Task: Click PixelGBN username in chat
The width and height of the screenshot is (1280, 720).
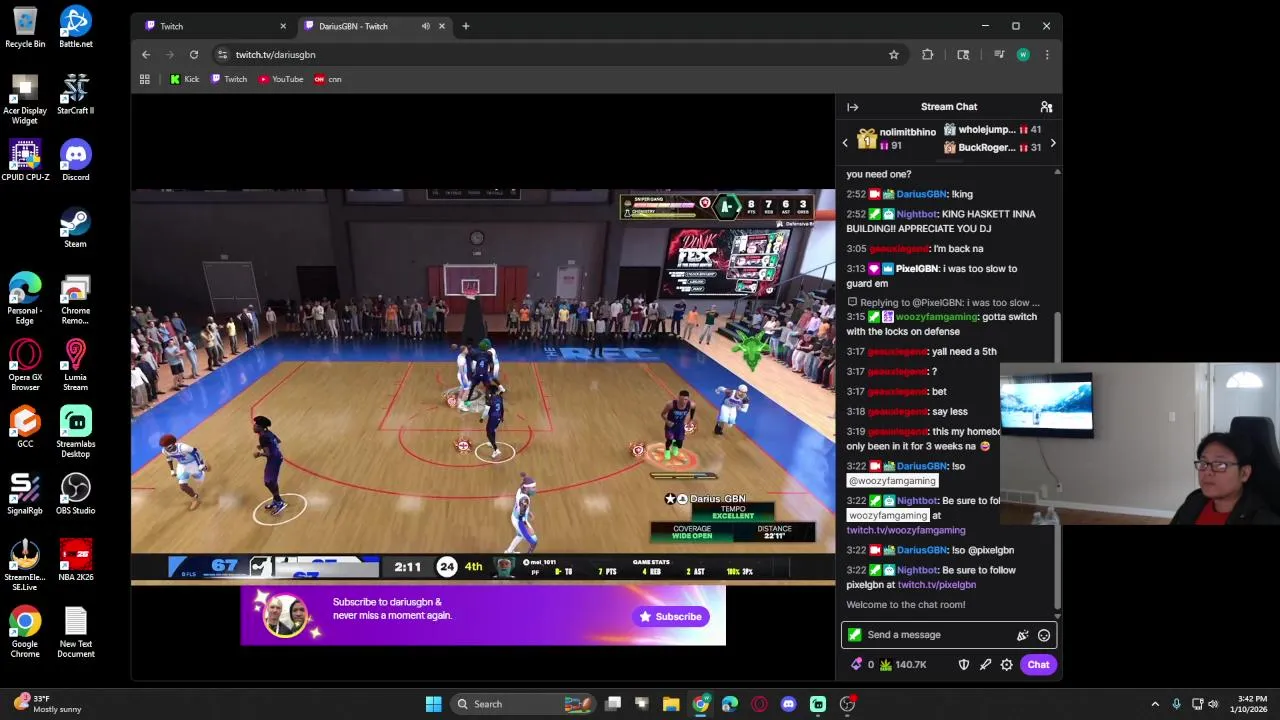Action: coord(916,269)
